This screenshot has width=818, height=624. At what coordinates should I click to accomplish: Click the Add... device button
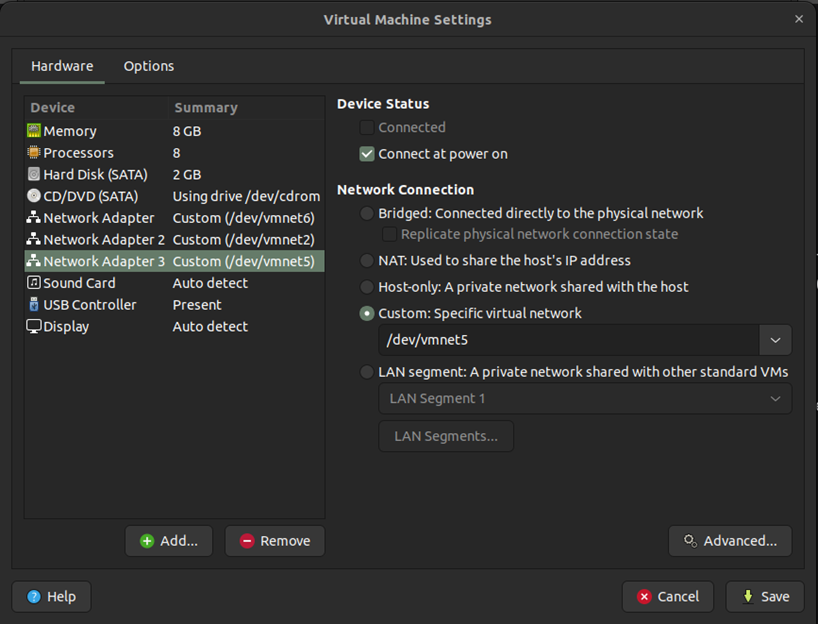(169, 541)
